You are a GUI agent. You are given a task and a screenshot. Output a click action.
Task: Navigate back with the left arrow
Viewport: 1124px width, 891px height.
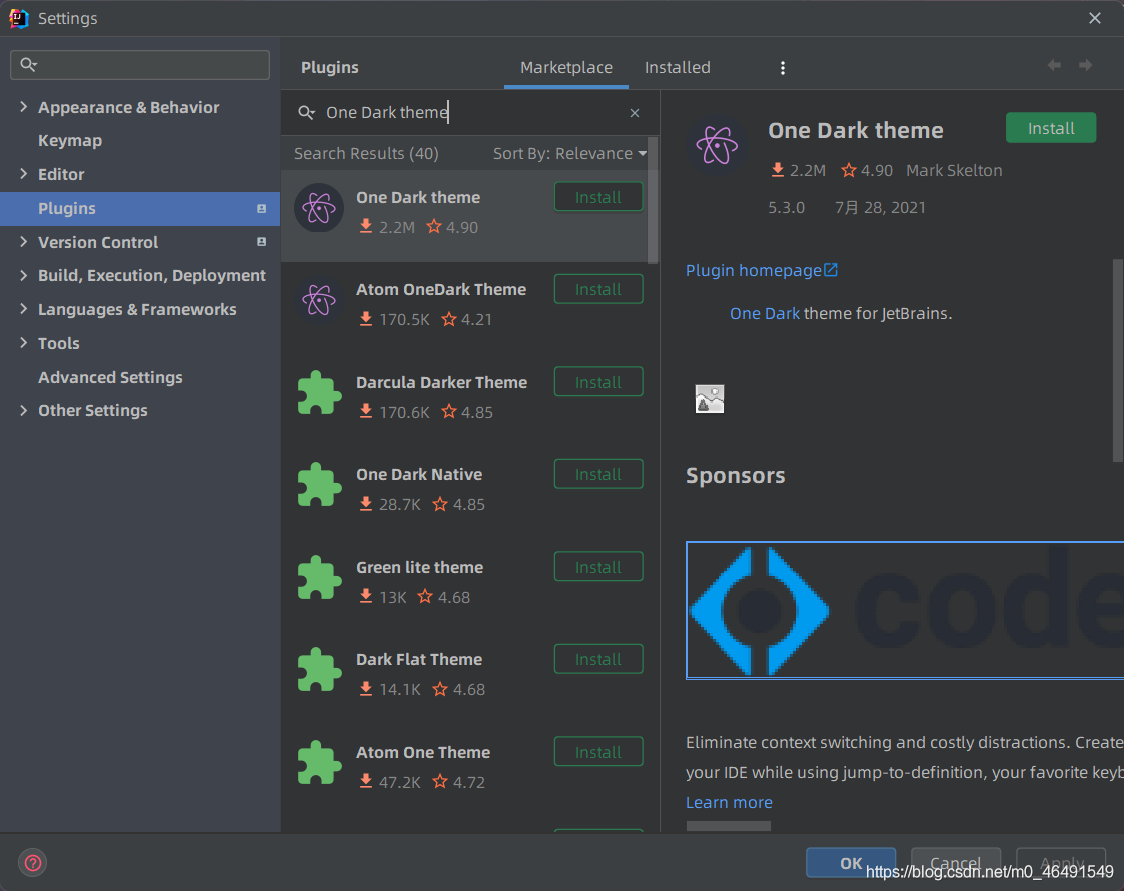point(1054,65)
